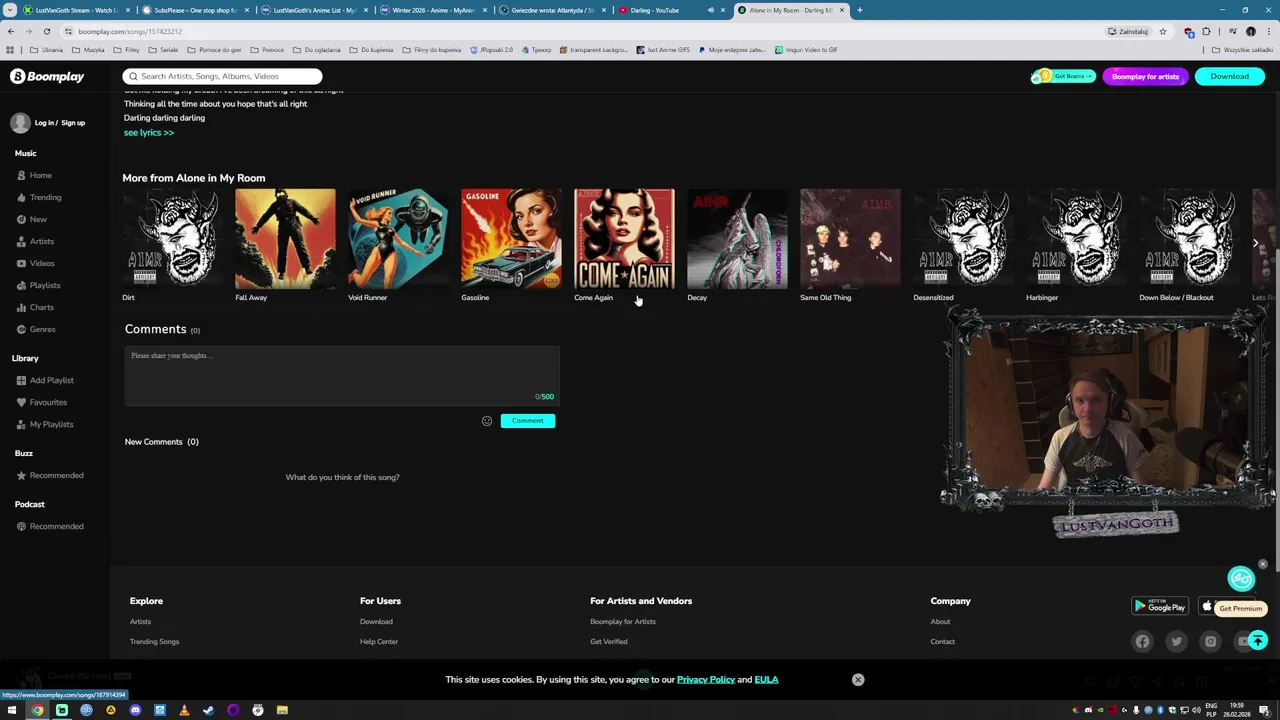Screen dimensions: 1280x720
Task: Open Chrome from the taskbar
Action: [x=37, y=710]
